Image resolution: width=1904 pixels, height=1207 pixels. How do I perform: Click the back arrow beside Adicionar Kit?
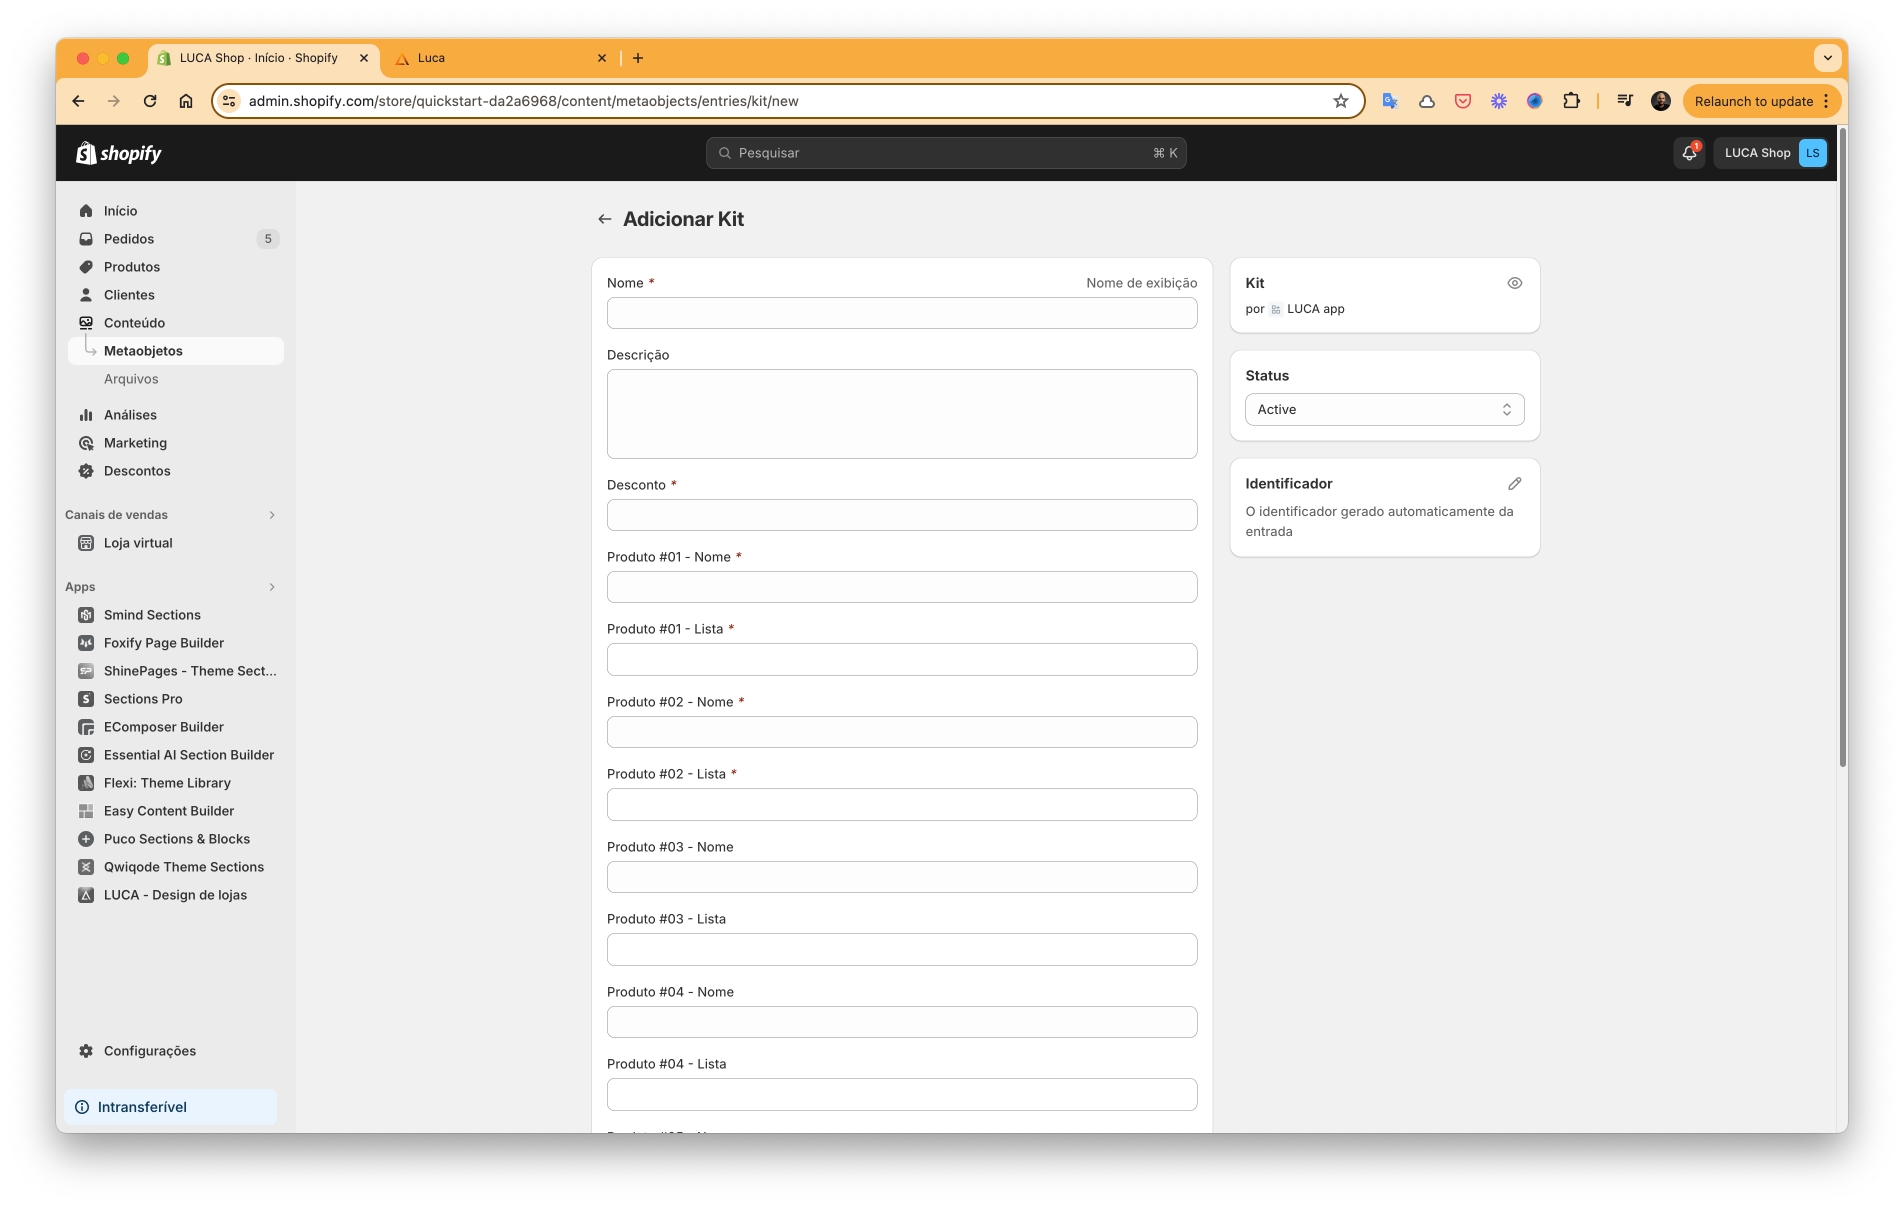pos(604,219)
